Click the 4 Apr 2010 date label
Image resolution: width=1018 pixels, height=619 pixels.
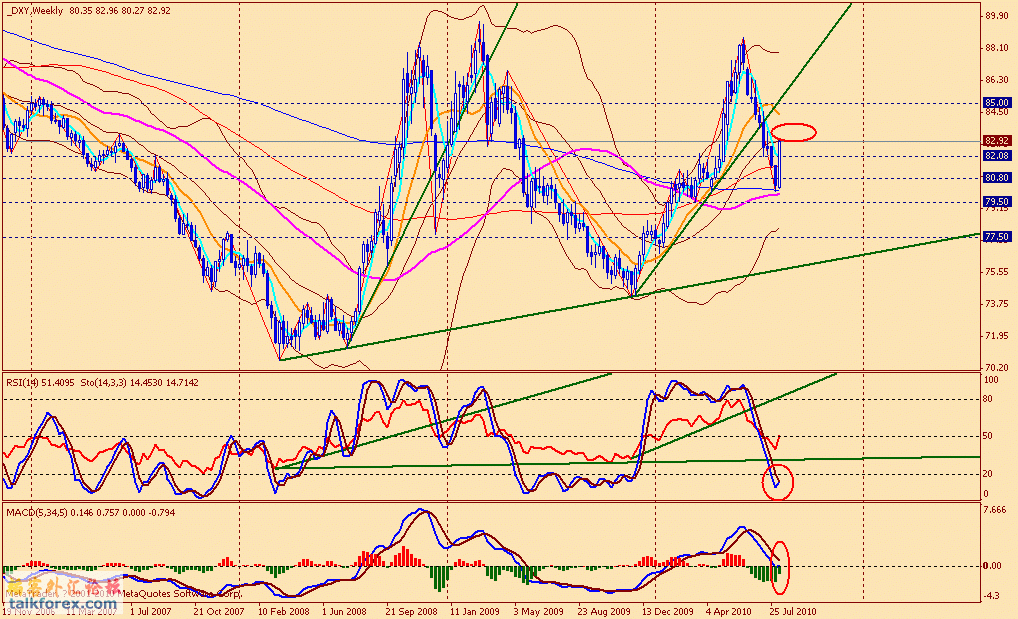coord(728,611)
